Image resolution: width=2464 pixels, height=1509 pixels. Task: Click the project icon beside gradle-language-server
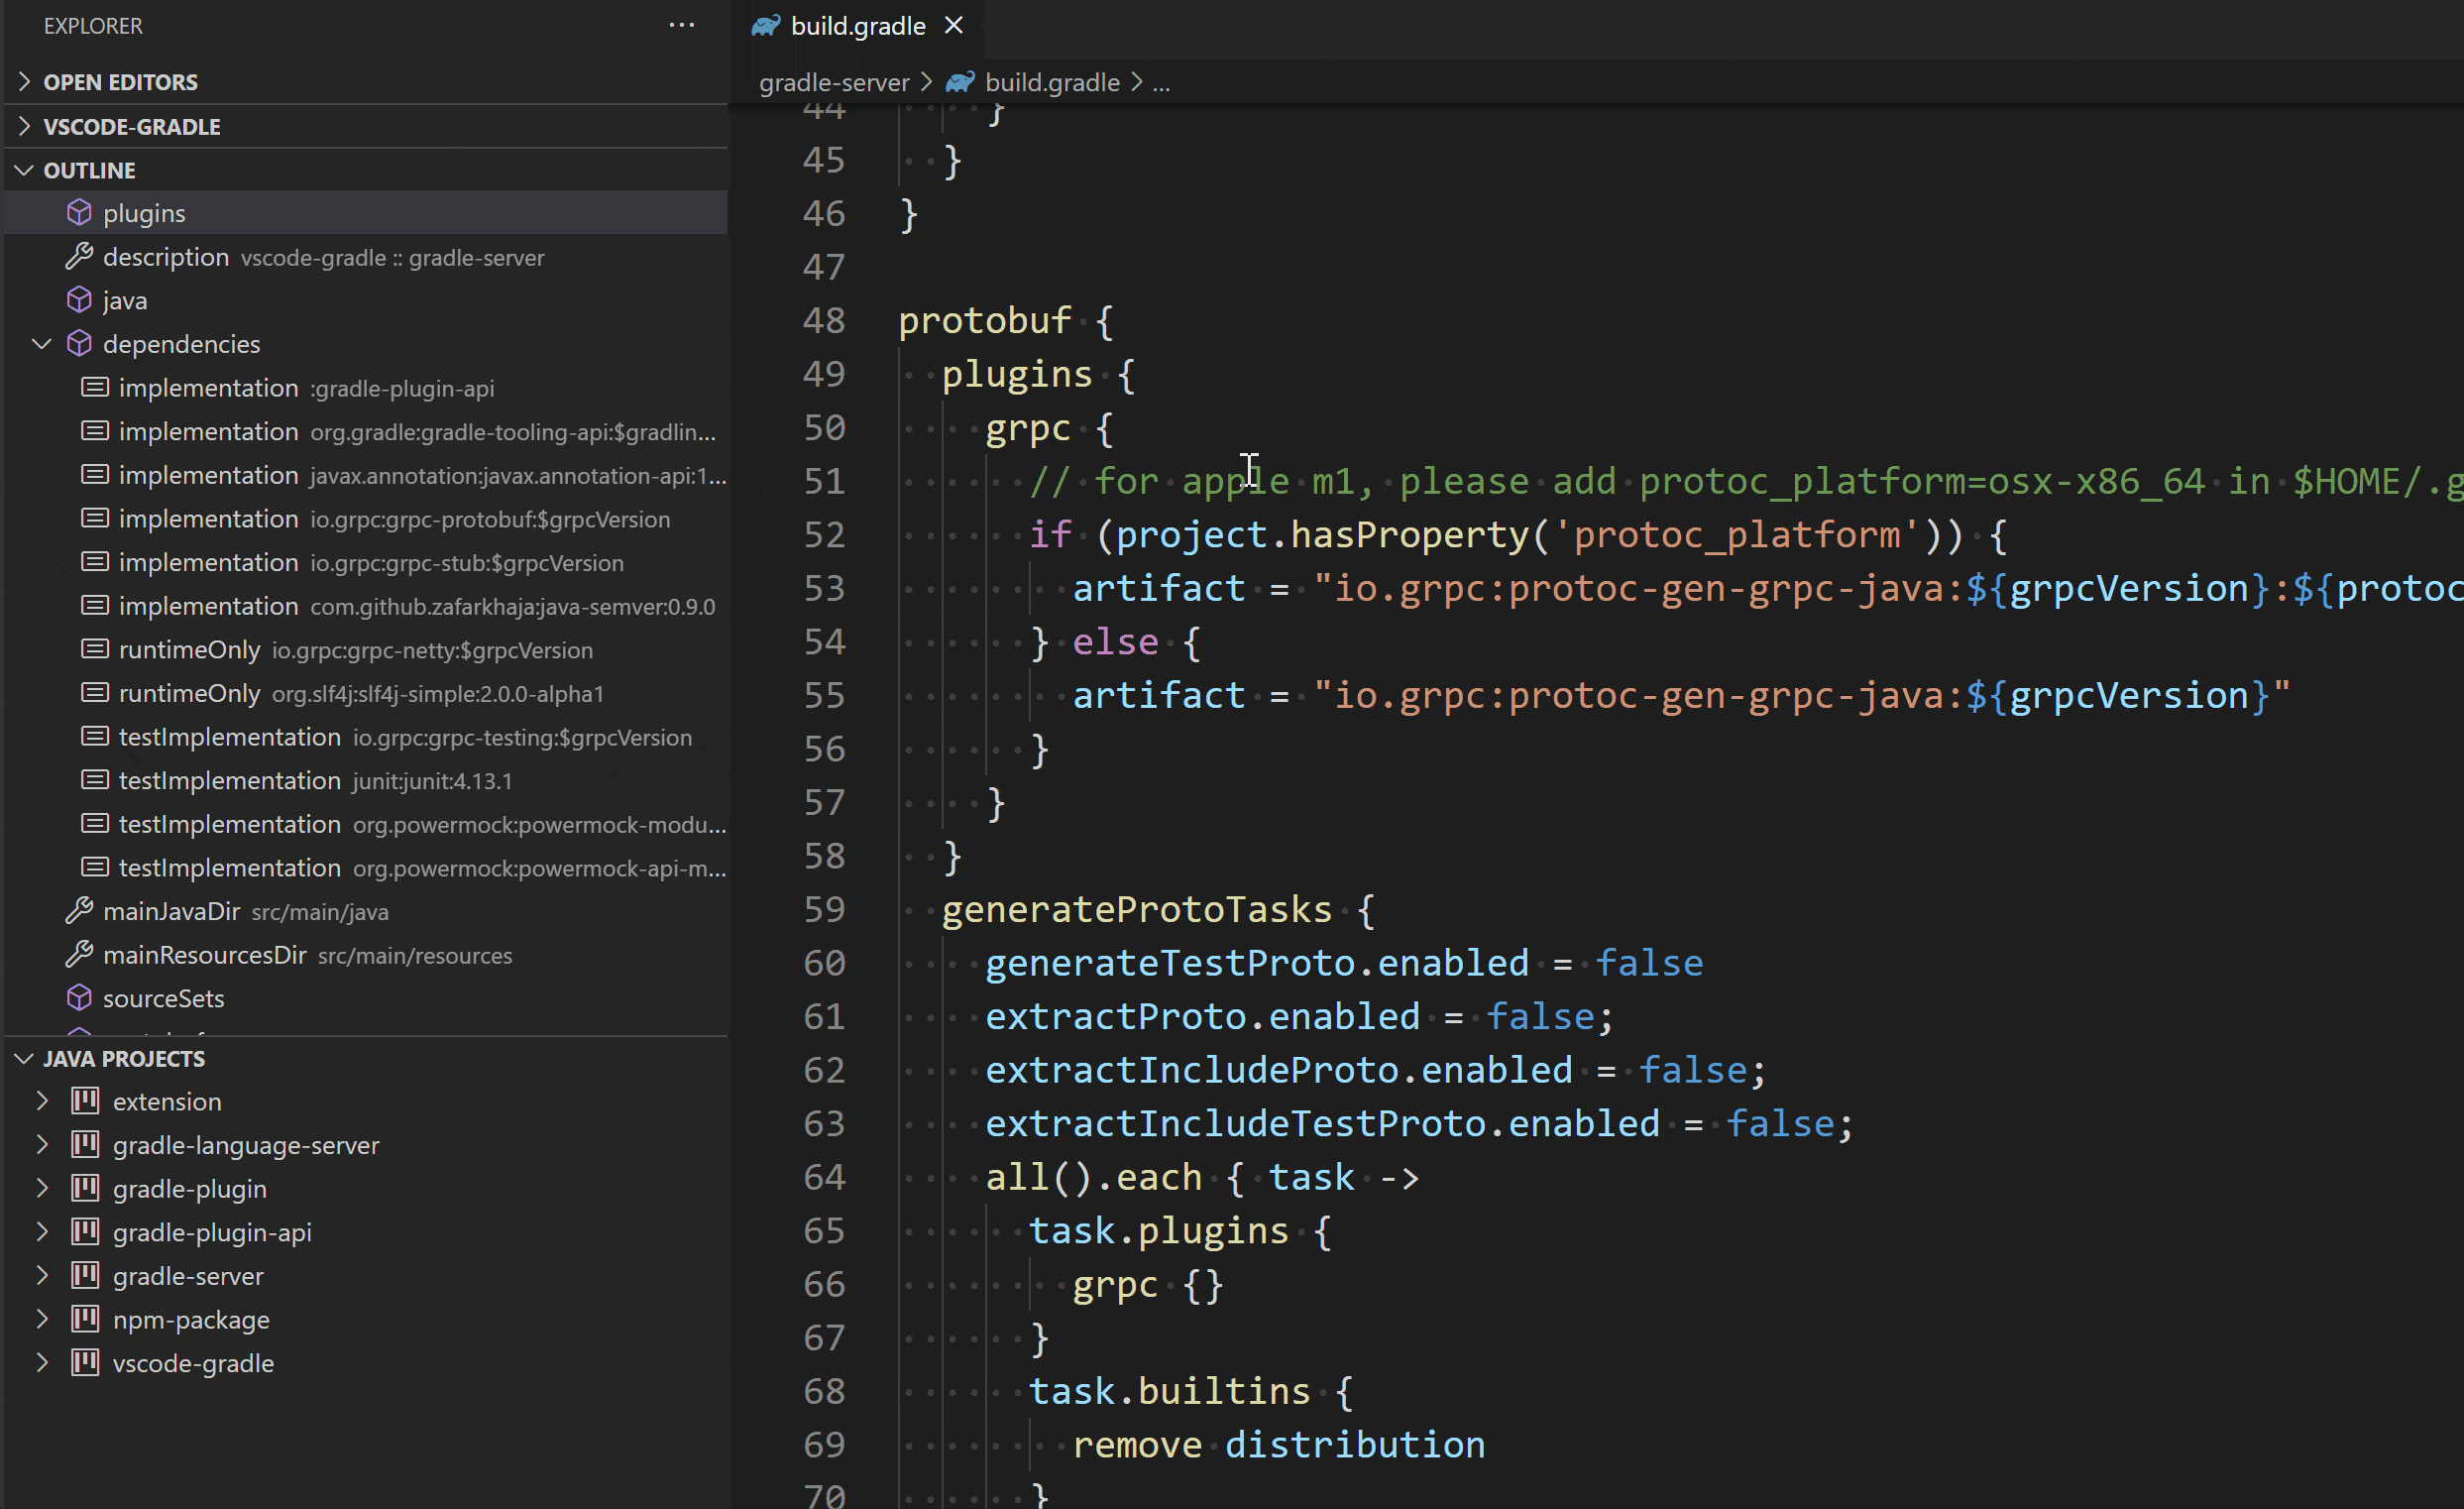point(85,1144)
